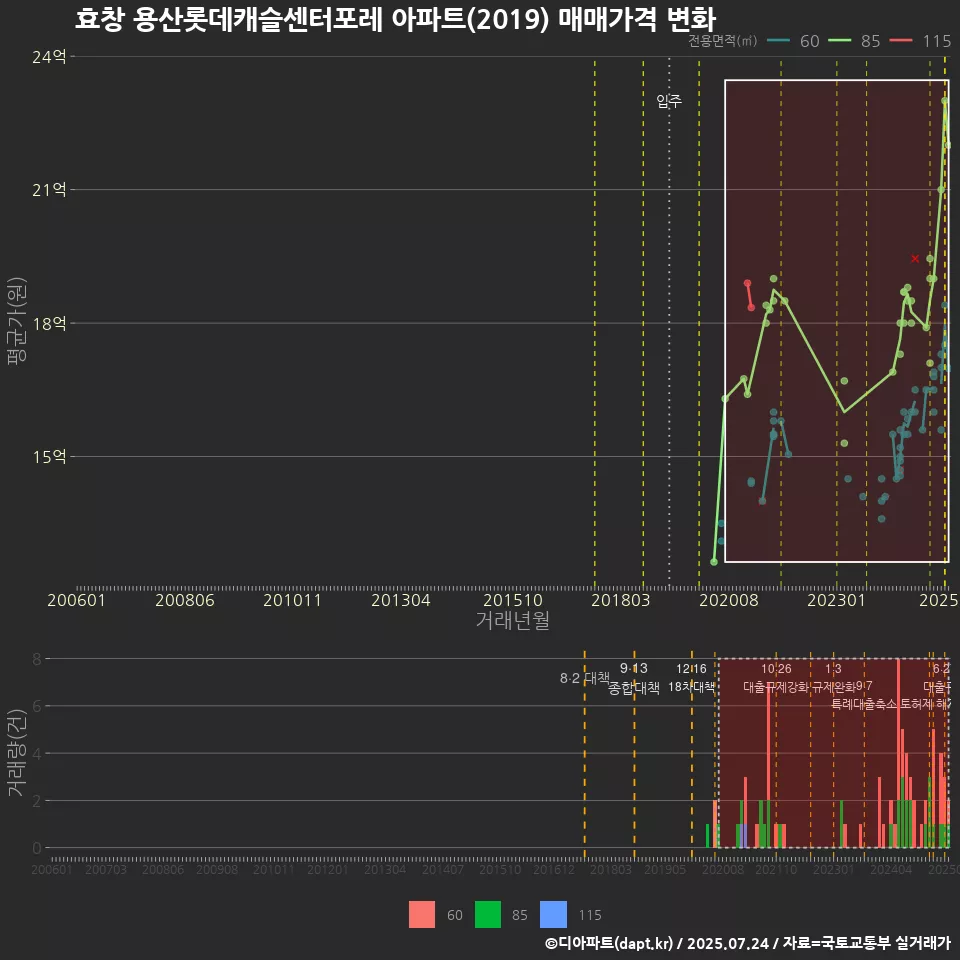
Task: Click the 200908 label on the volume chart axis
Action: tap(217, 869)
